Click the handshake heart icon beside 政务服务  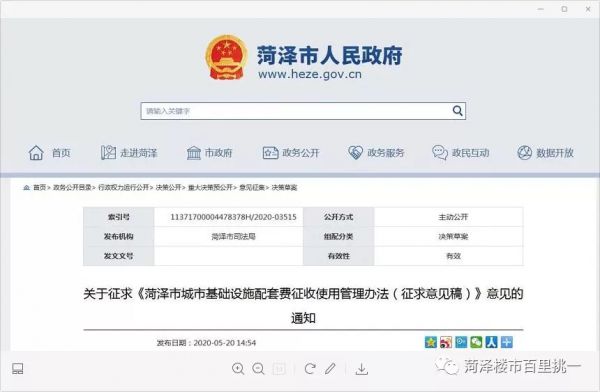(x=355, y=153)
